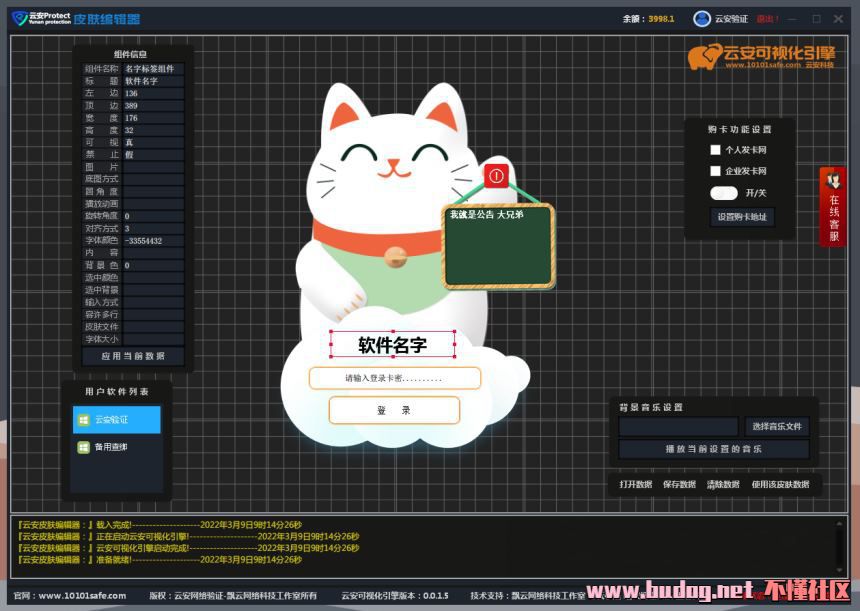
Task: Select 云安验证 in the user software list
Action: 117,420
